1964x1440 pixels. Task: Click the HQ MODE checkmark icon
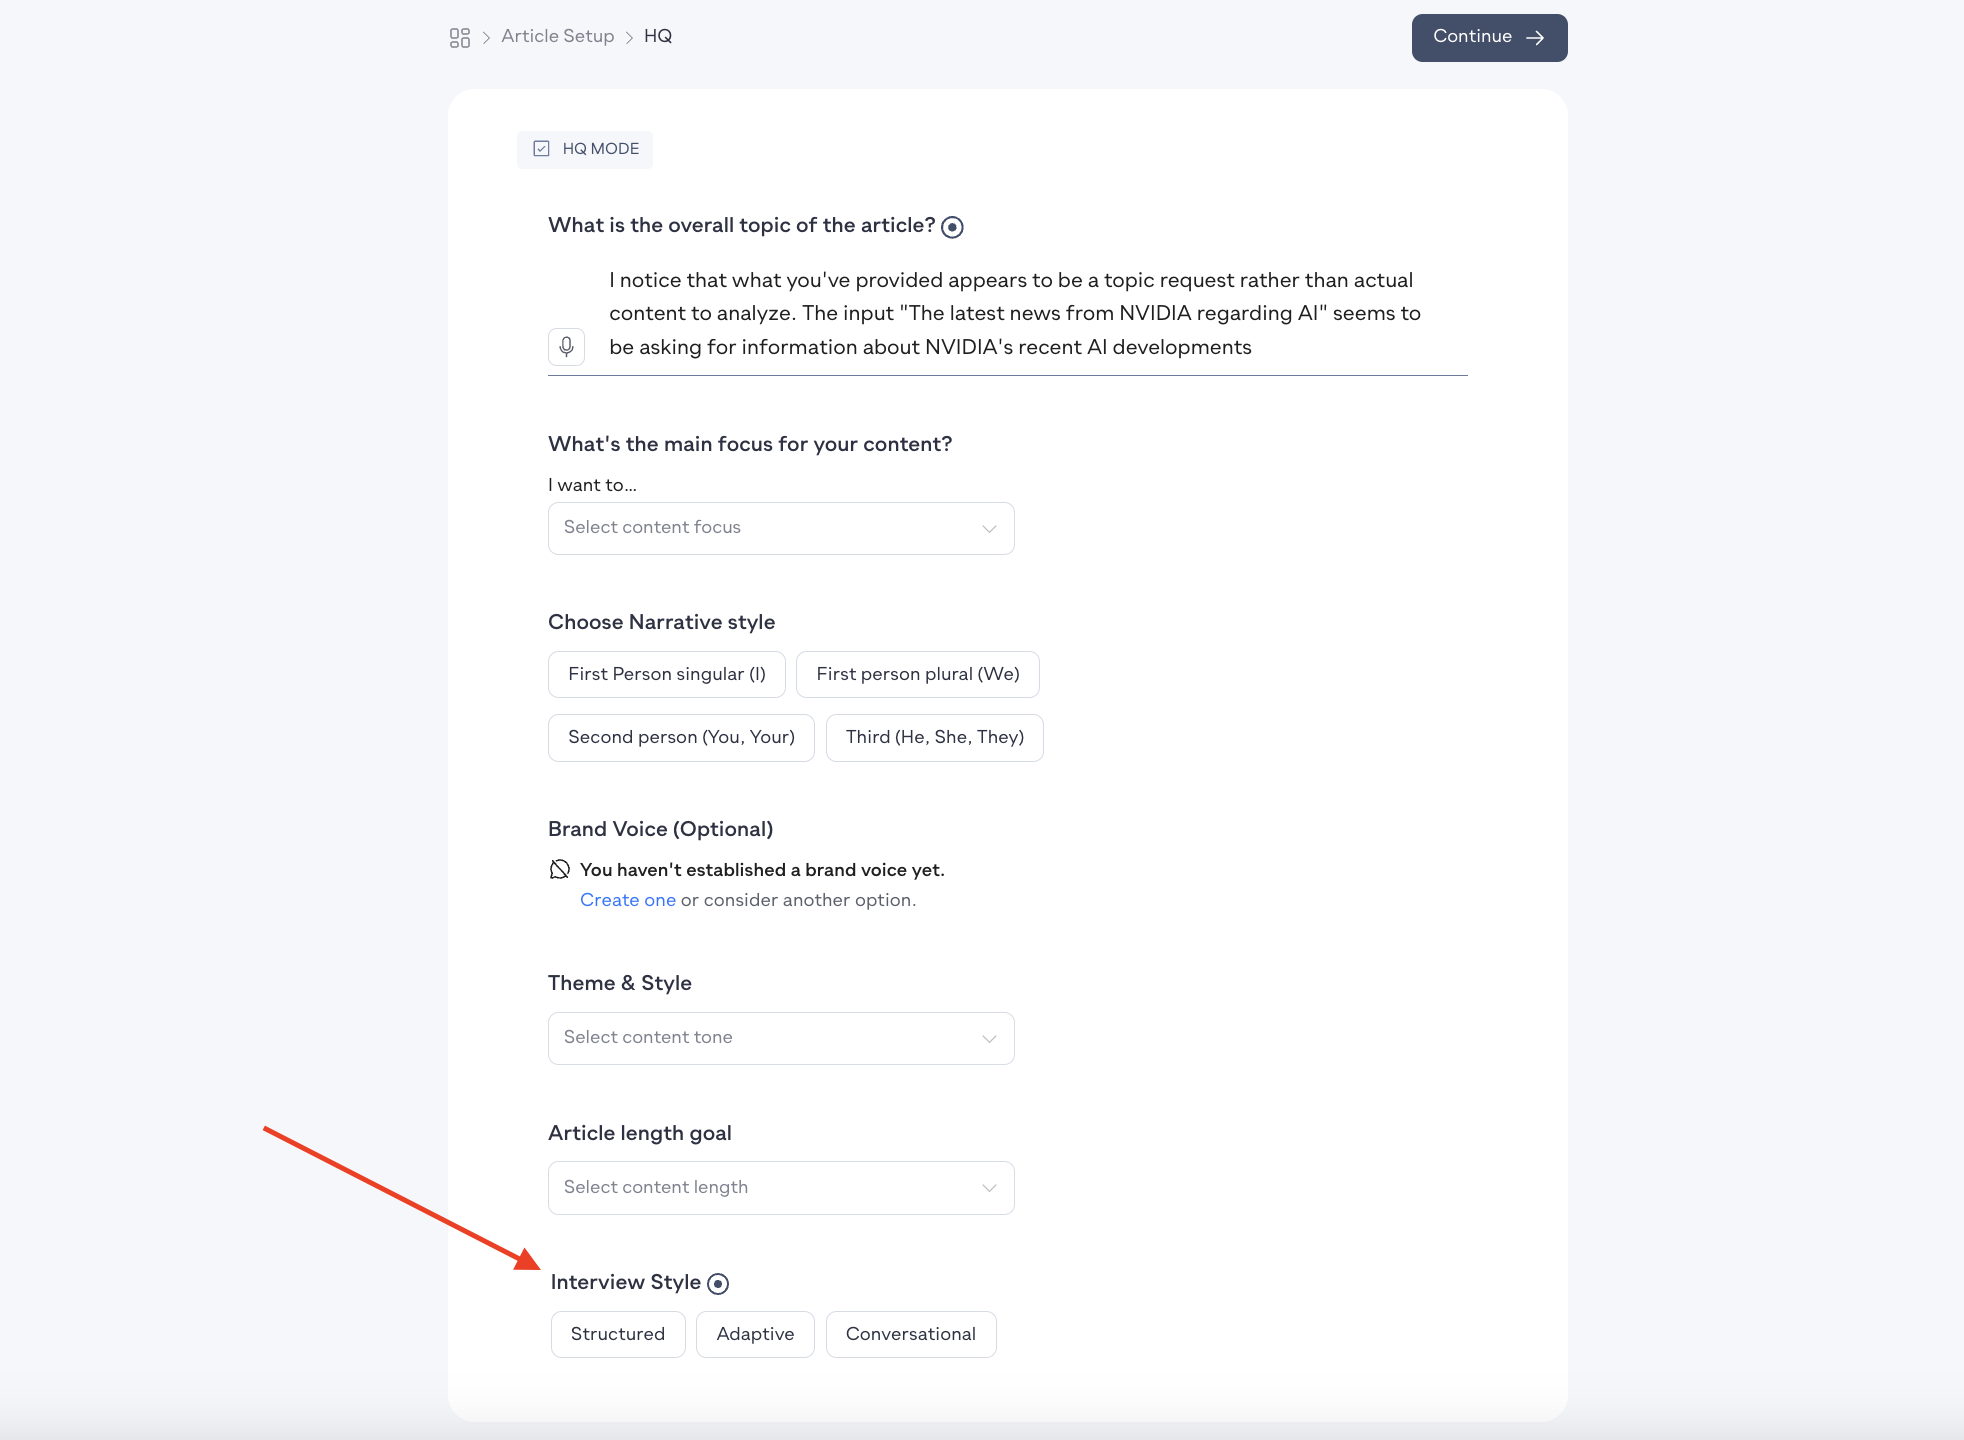point(541,149)
